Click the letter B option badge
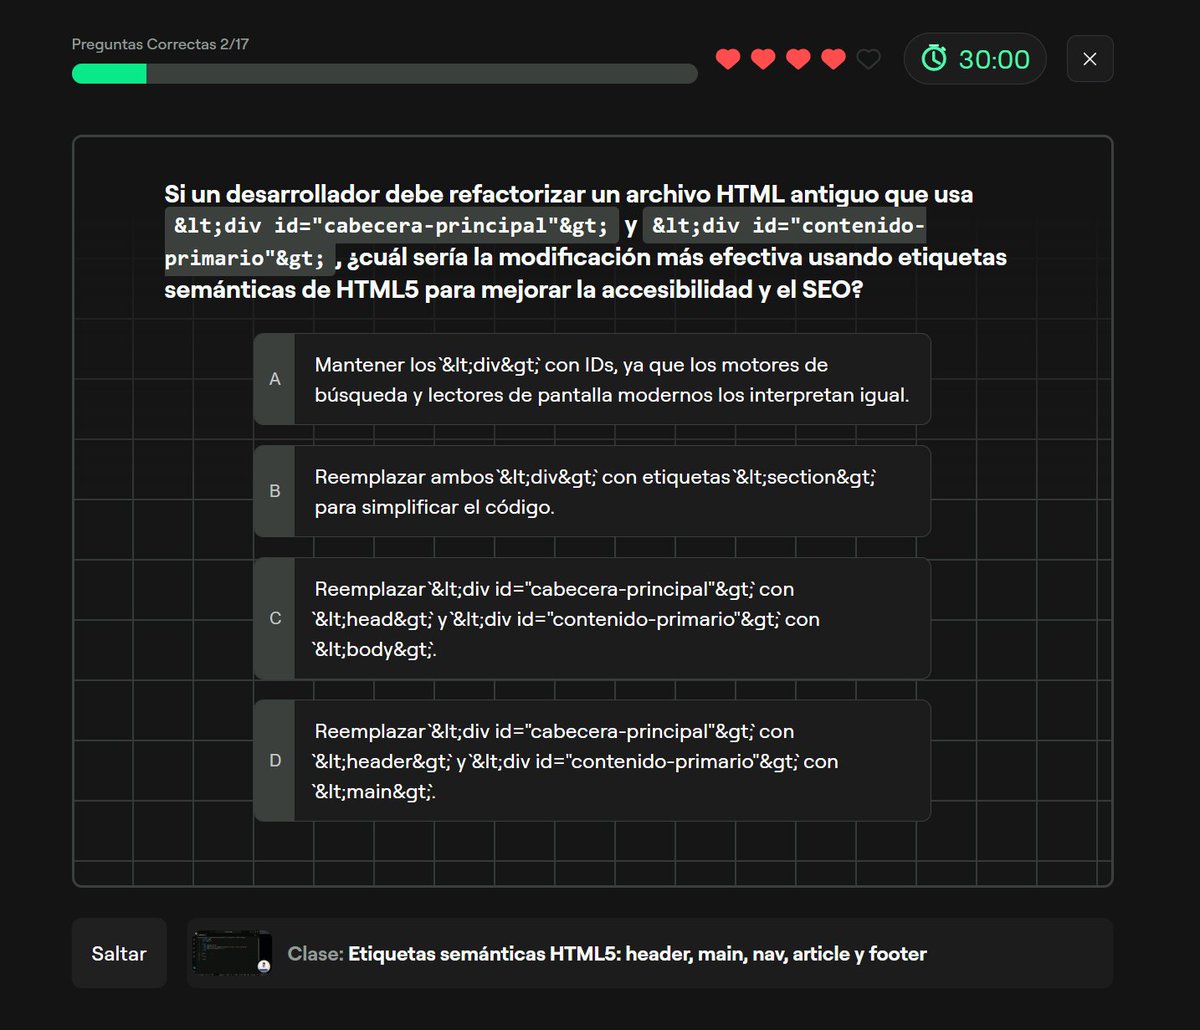Image resolution: width=1200 pixels, height=1030 pixels. [275, 491]
